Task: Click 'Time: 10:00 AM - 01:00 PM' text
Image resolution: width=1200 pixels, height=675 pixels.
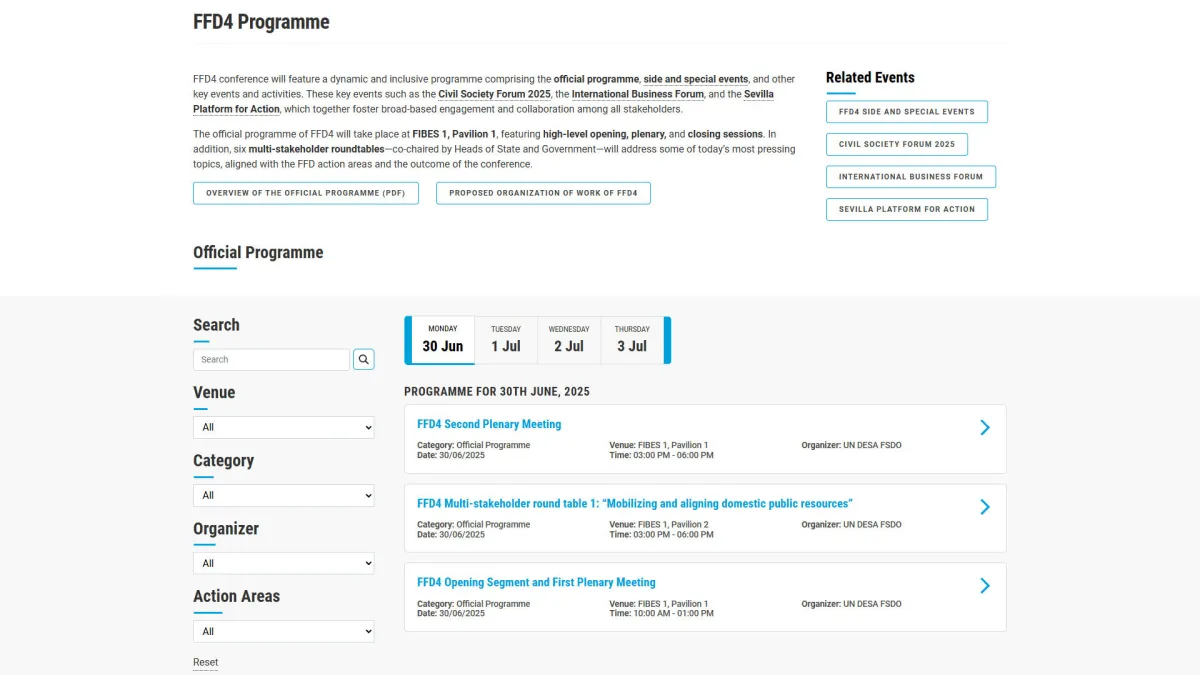Action: coord(661,613)
